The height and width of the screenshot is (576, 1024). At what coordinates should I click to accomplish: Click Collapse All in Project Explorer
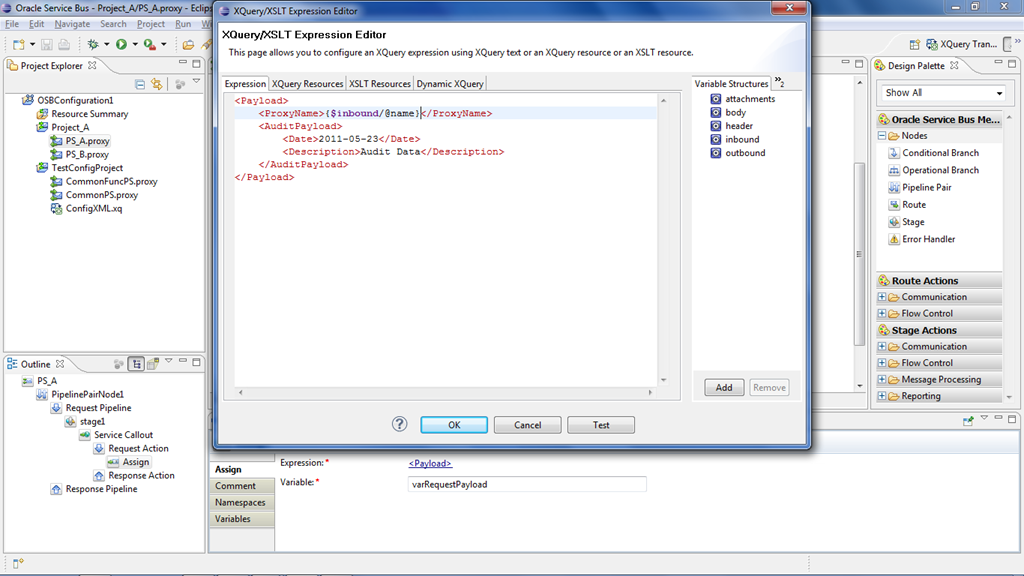tap(140, 85)
